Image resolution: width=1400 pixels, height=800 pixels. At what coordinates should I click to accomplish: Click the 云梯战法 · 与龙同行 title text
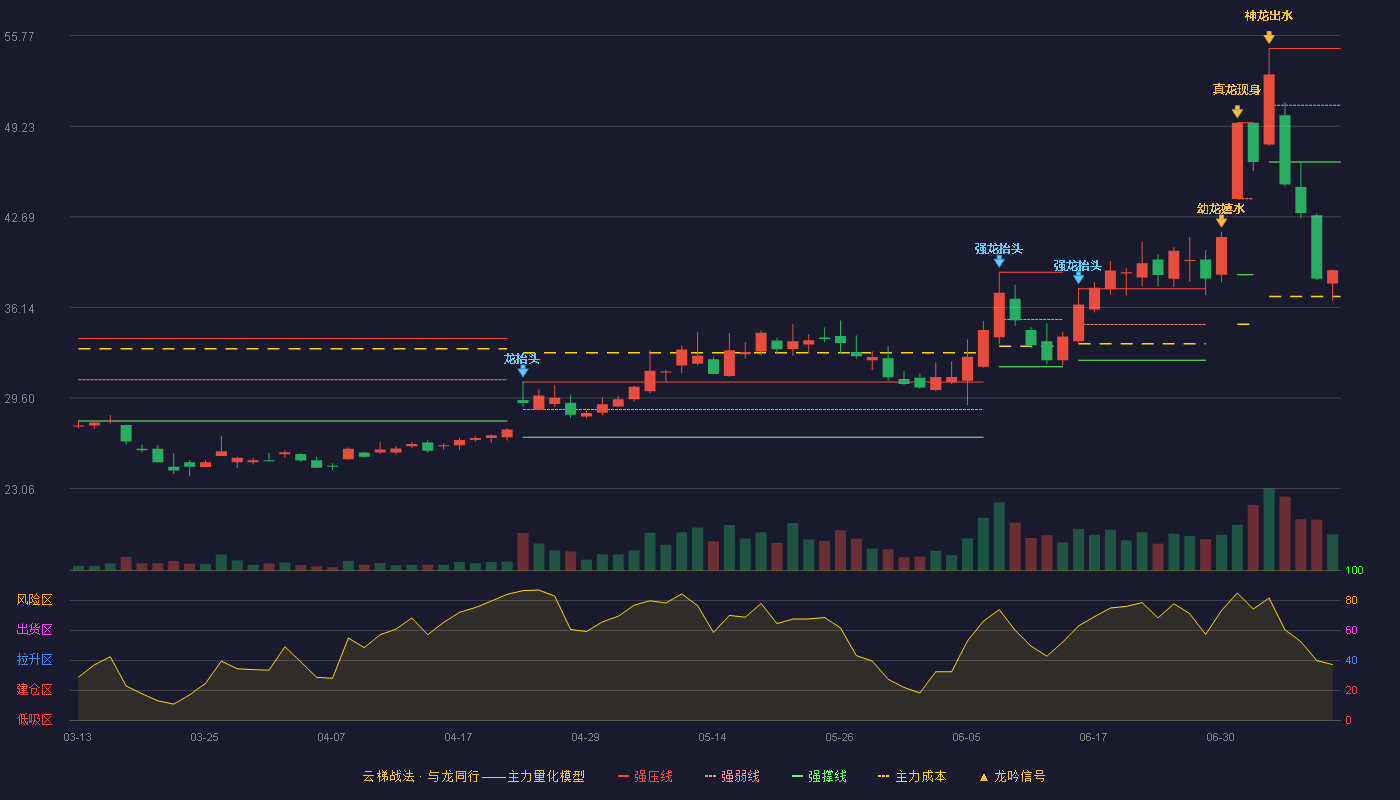click(x=421, y=776)
